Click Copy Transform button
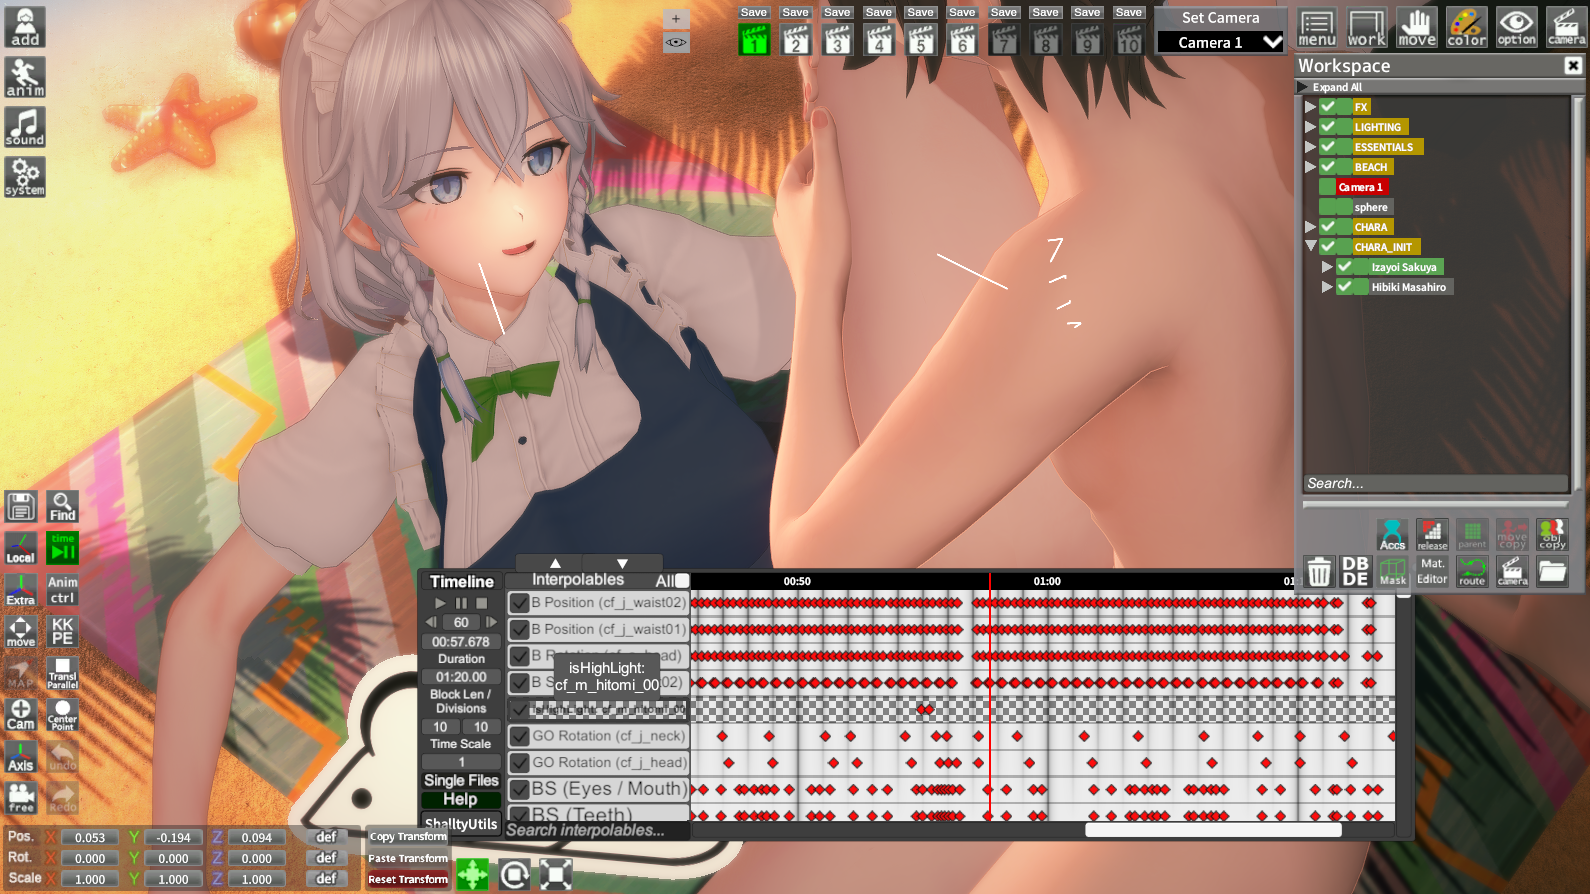The image size is (1590, 894). 408,837
